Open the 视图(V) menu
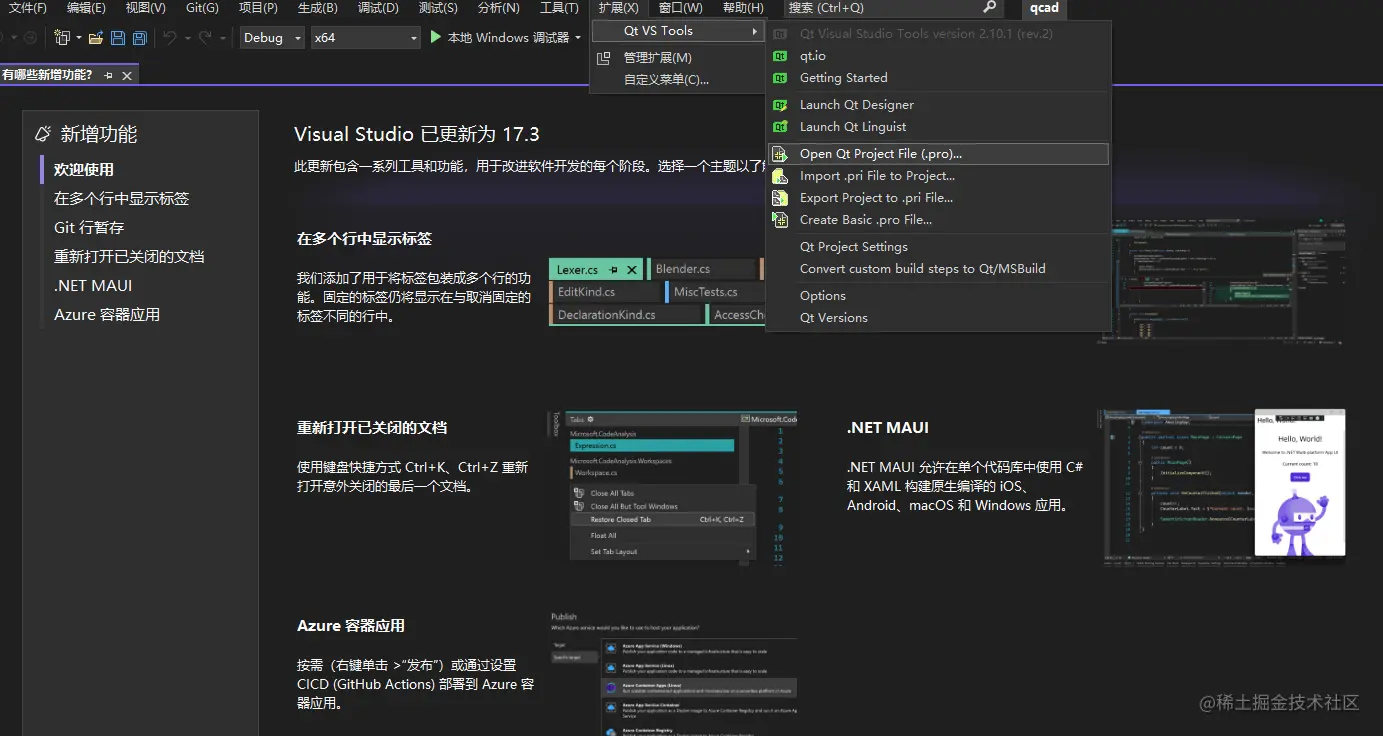The width and height of the screenshot is (1383, 736). (x=146, y=8)
